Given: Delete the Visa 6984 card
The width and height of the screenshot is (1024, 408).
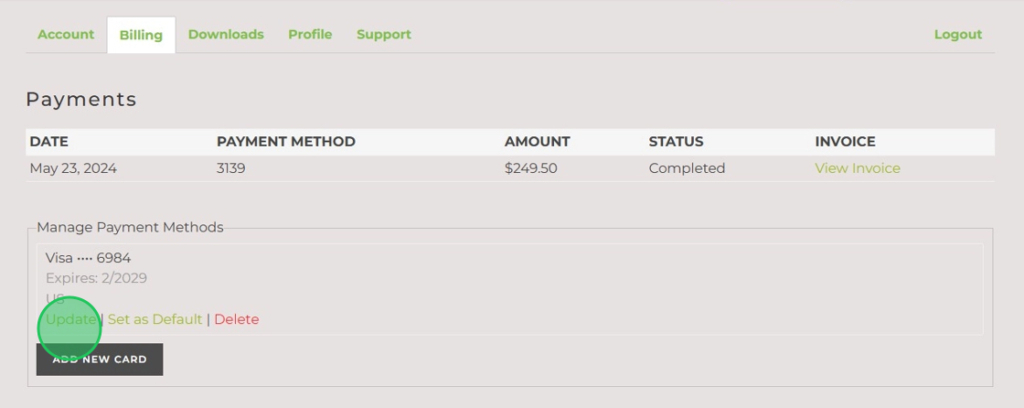Looking at the screenshot, I should (x=236, y=319).
